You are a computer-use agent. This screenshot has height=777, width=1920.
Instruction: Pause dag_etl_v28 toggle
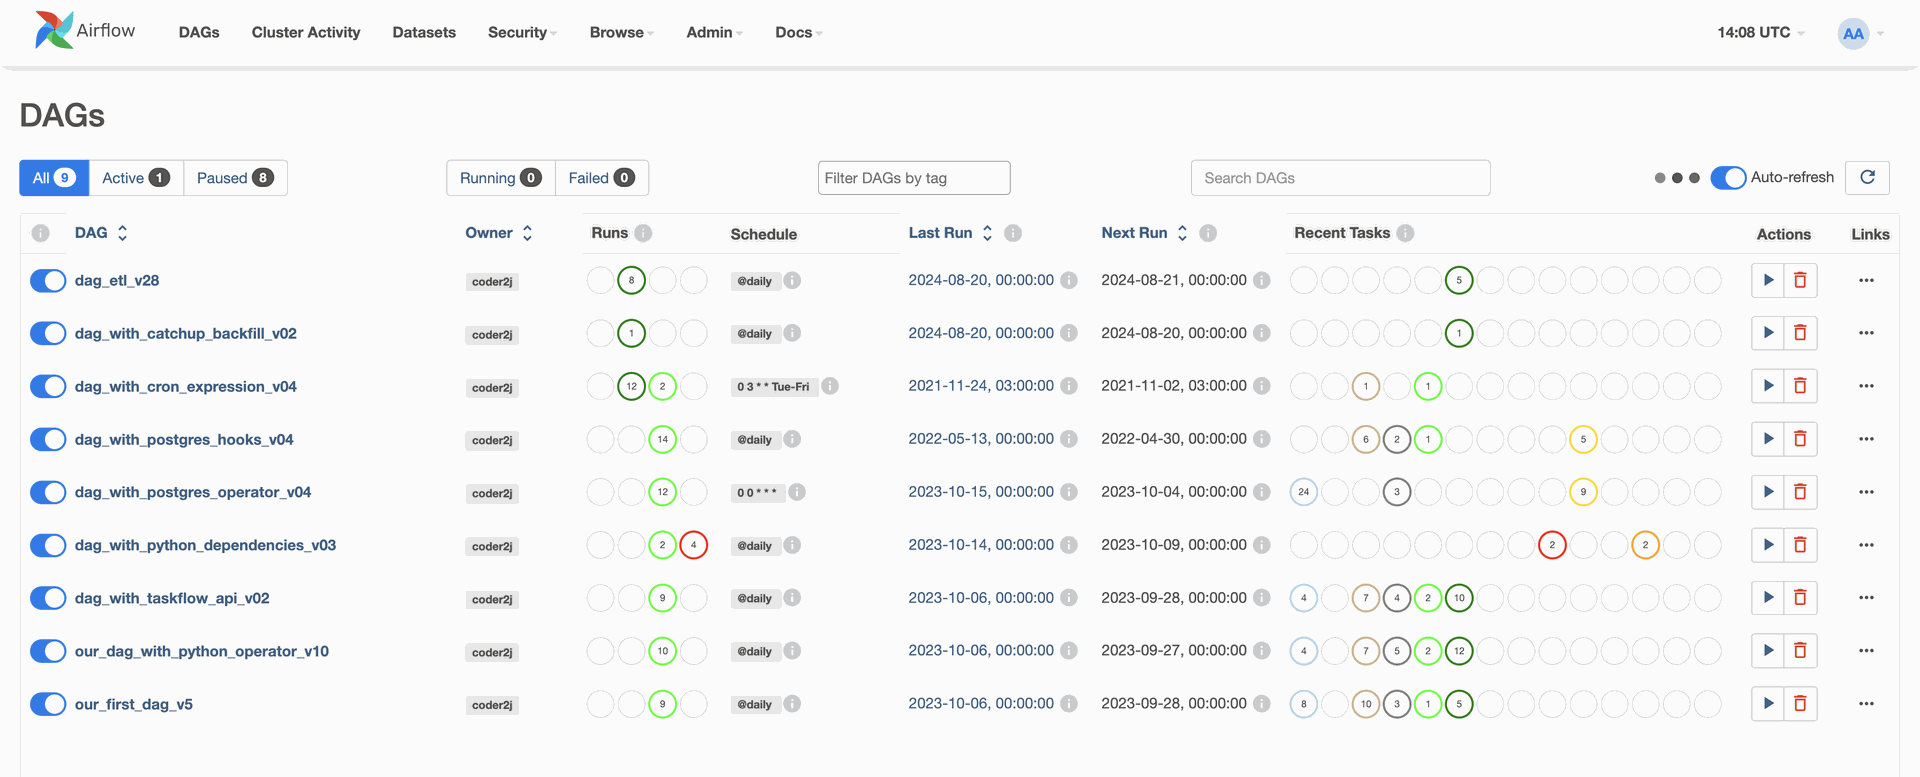click(48, 280)
